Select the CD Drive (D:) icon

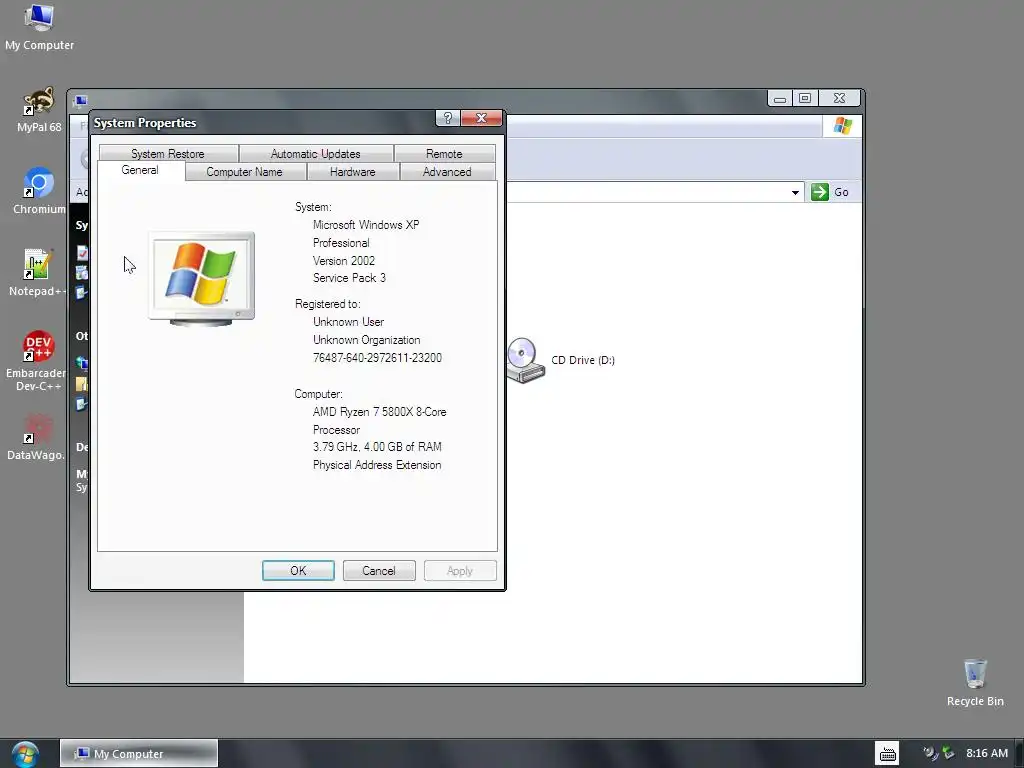click(x=524, y=360)
